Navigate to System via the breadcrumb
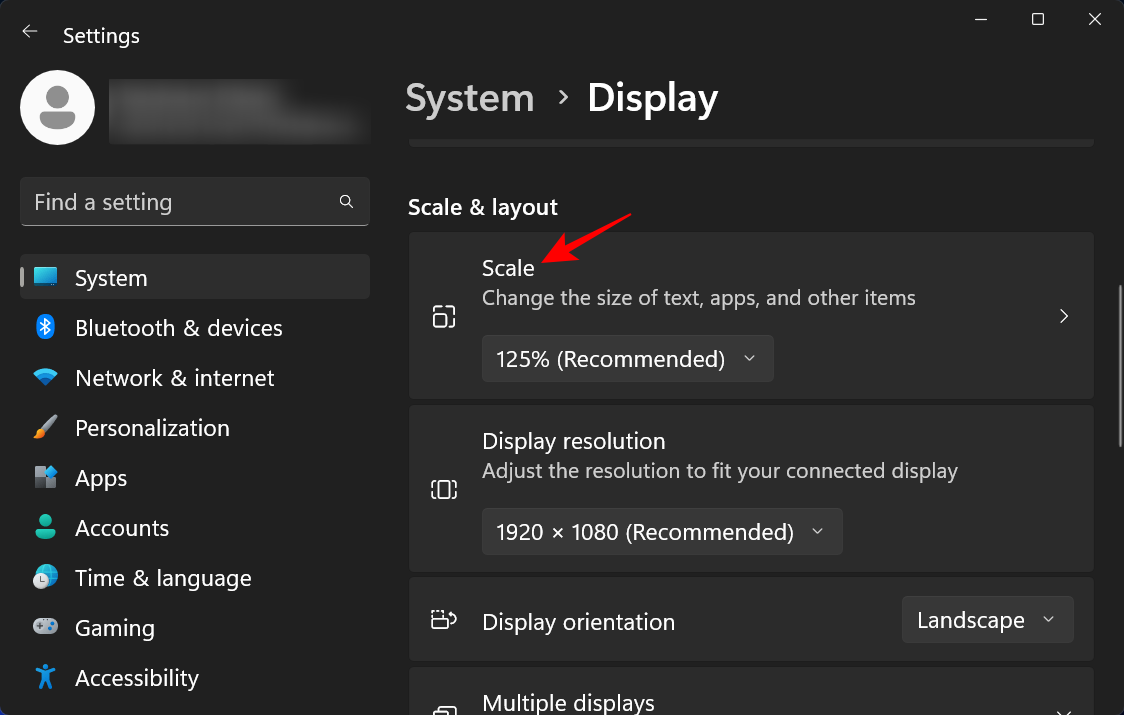This screenshot has height=715, width=1124. (469, 97)
